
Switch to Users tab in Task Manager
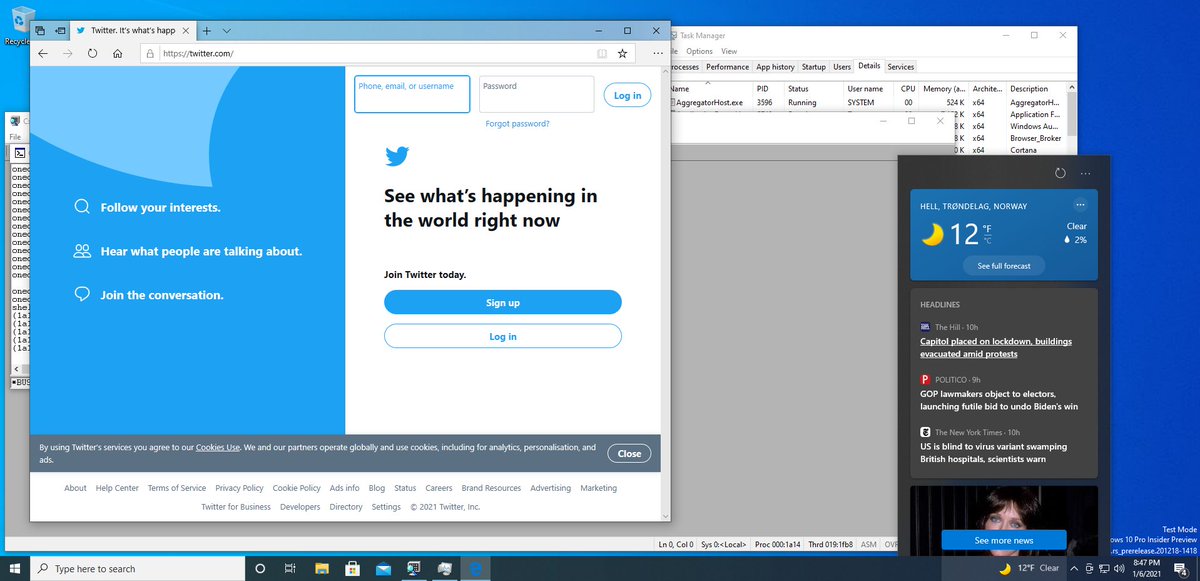842,66
